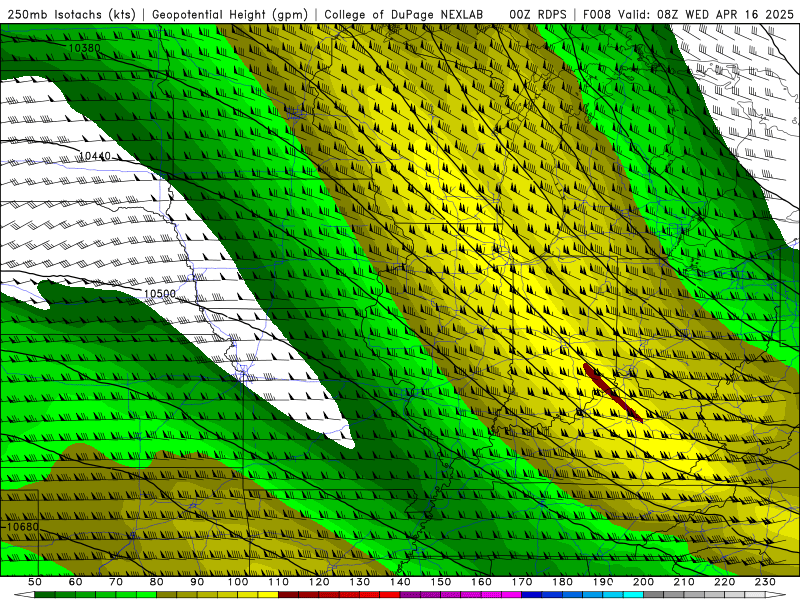Click the 150 value on the color scale

coord(441,582)
